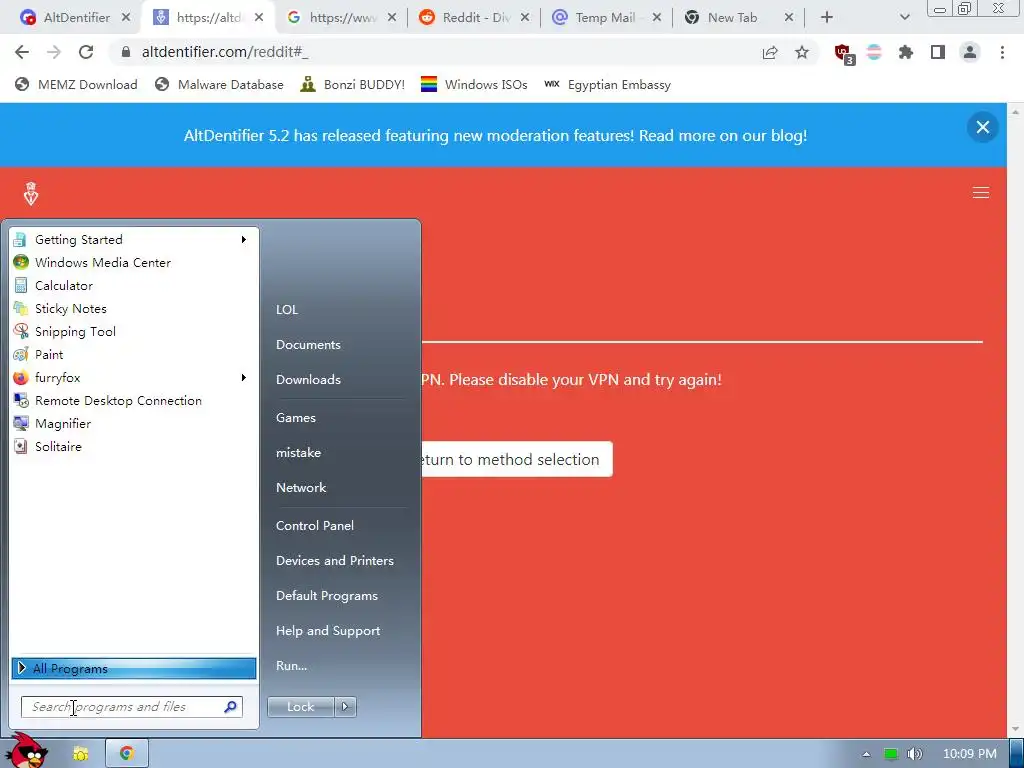The width and height of the screenshot is (1024, 768).
Task: Dismiss the AltDentifier 5.2 announcement banner
Action: pyautogui.click(x=983, y=127)
